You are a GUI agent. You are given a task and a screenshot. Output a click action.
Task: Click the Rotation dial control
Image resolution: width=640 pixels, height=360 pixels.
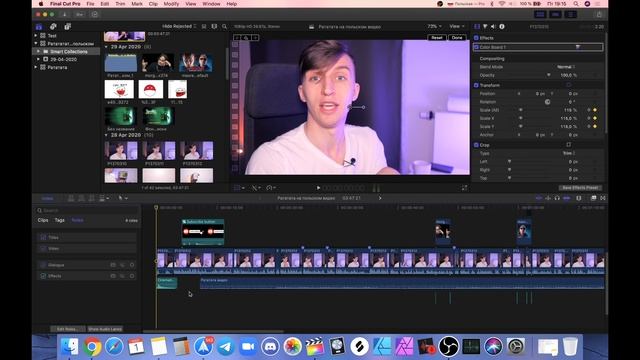pos(547,102)
